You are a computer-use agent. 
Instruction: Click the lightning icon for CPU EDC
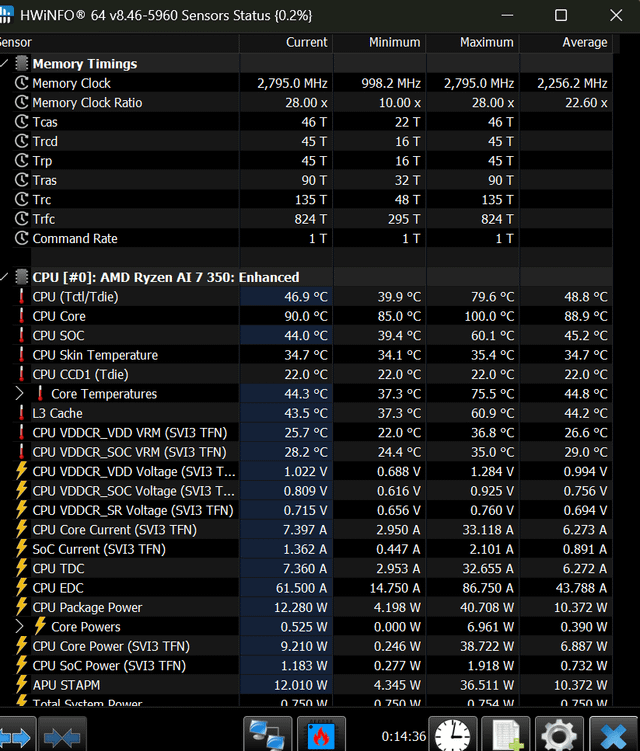21,588
